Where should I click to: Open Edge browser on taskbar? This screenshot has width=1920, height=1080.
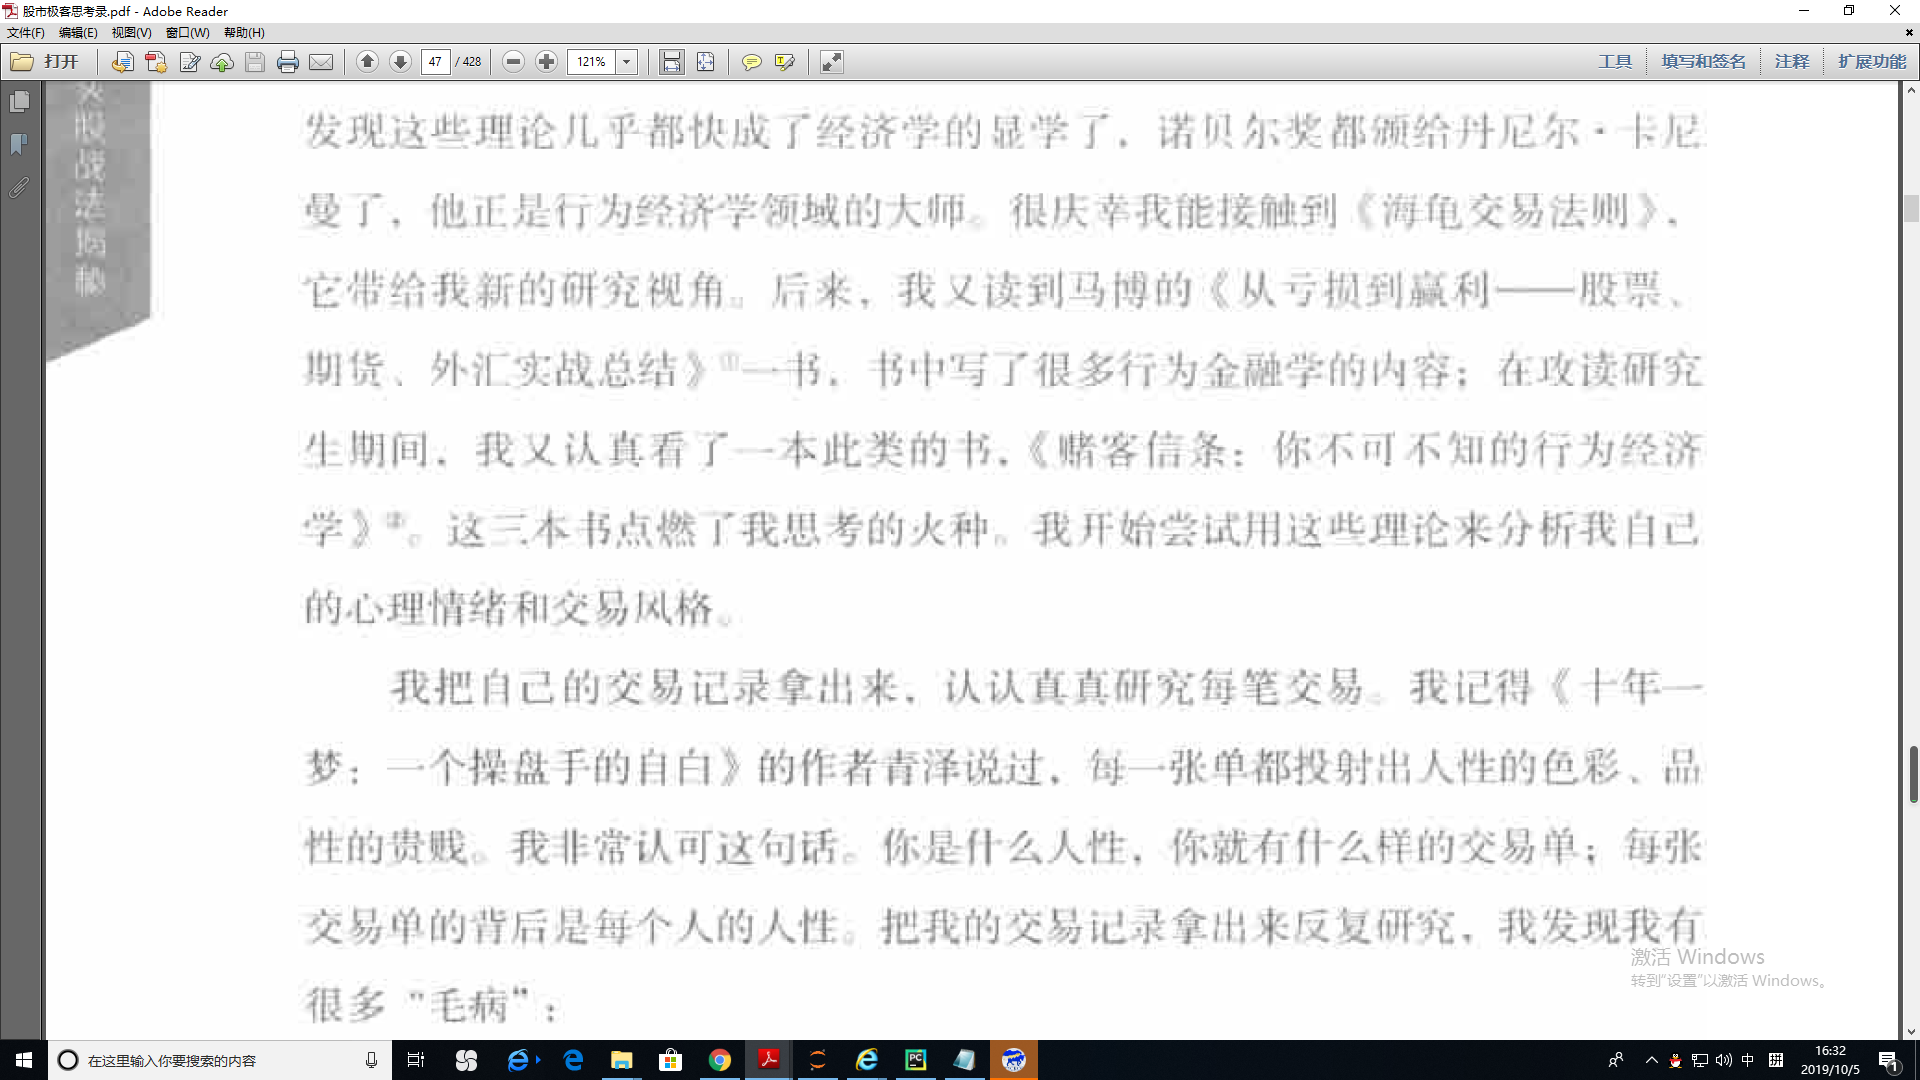[574, 1060]
